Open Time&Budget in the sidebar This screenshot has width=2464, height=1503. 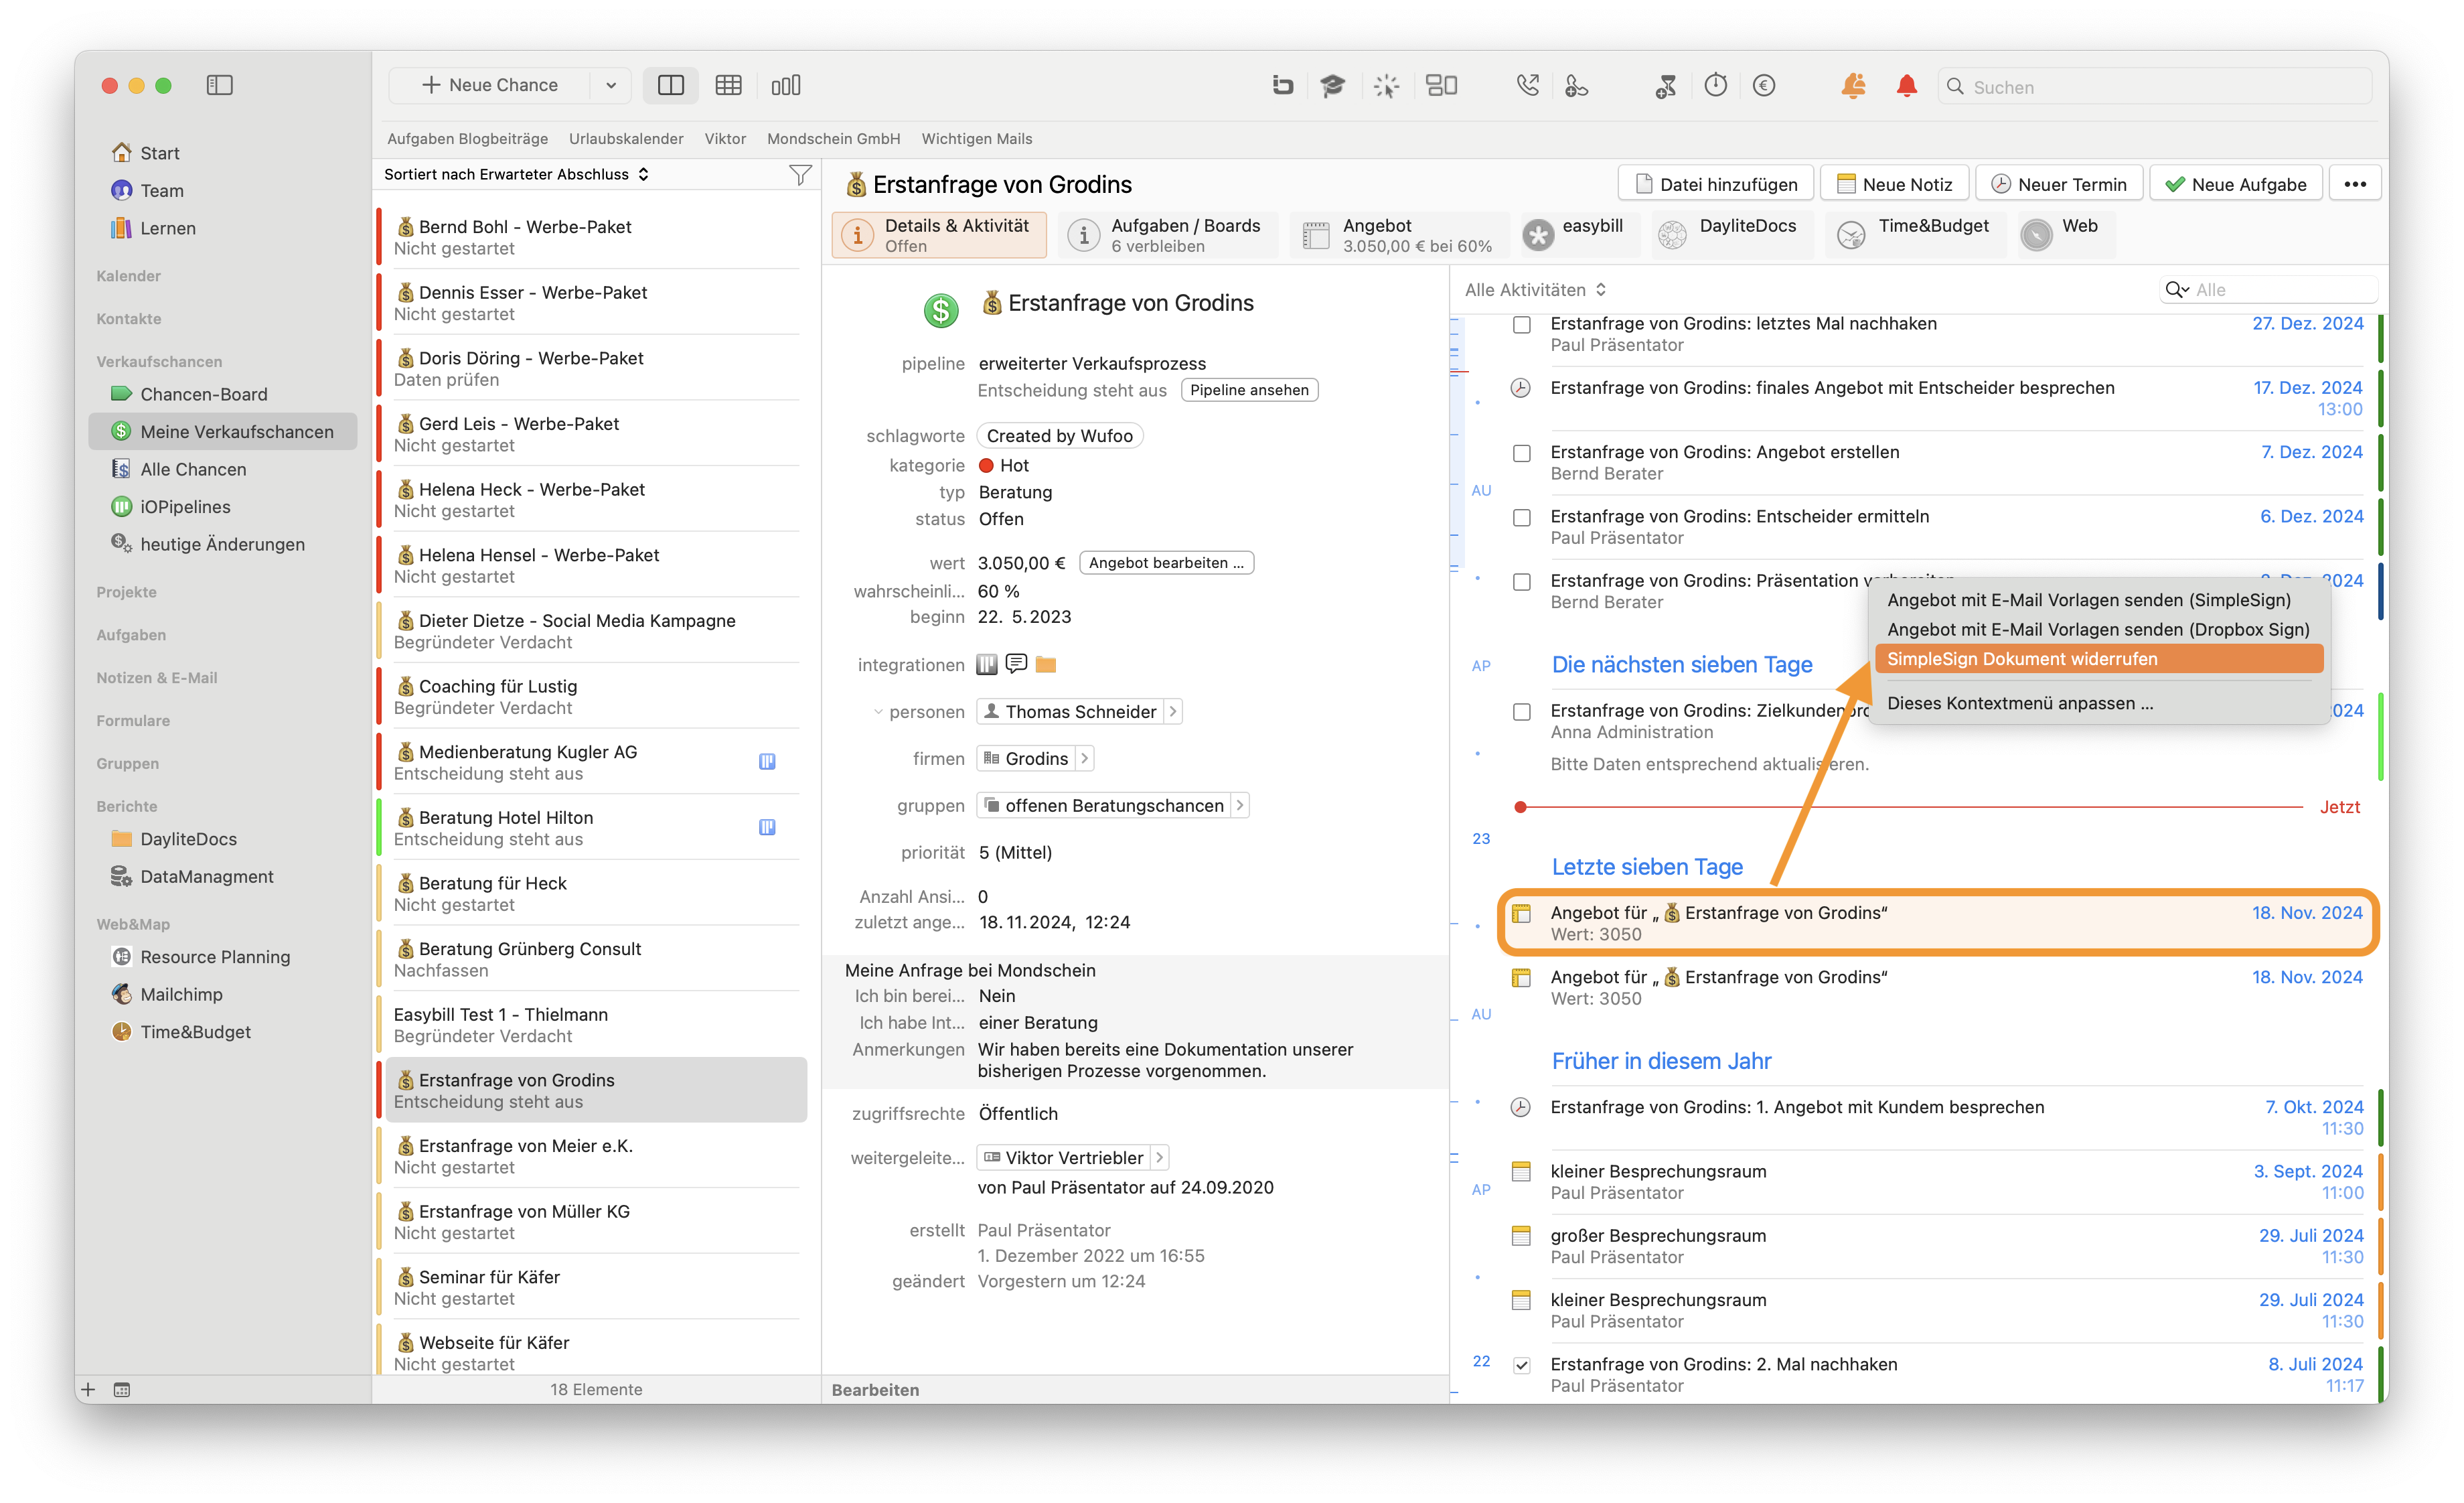195,1032
